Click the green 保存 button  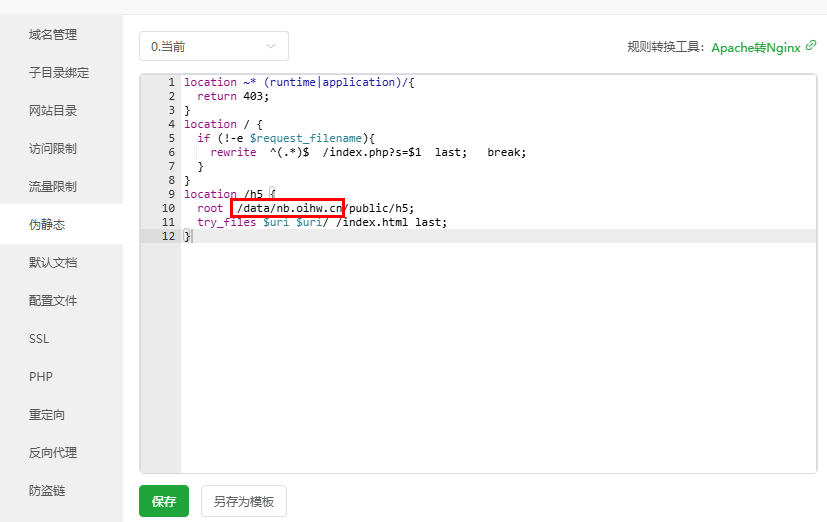click(164, 501)
